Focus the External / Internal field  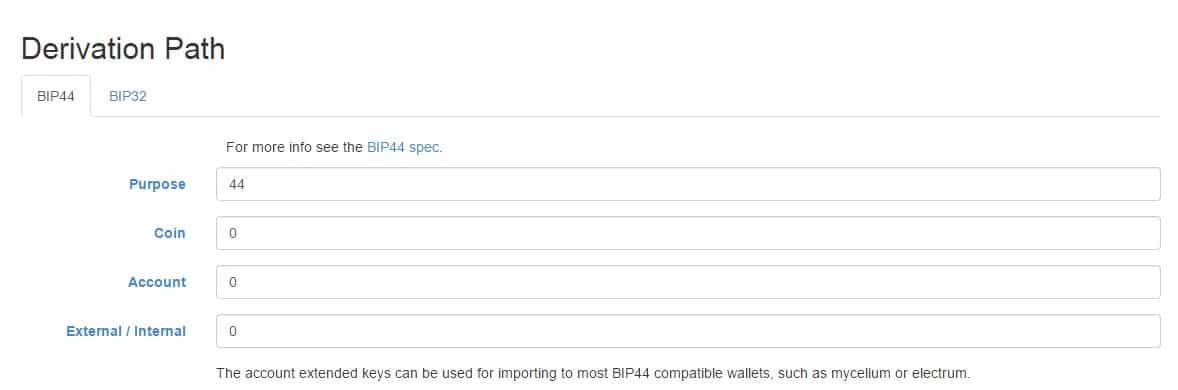tap(688, 331)
